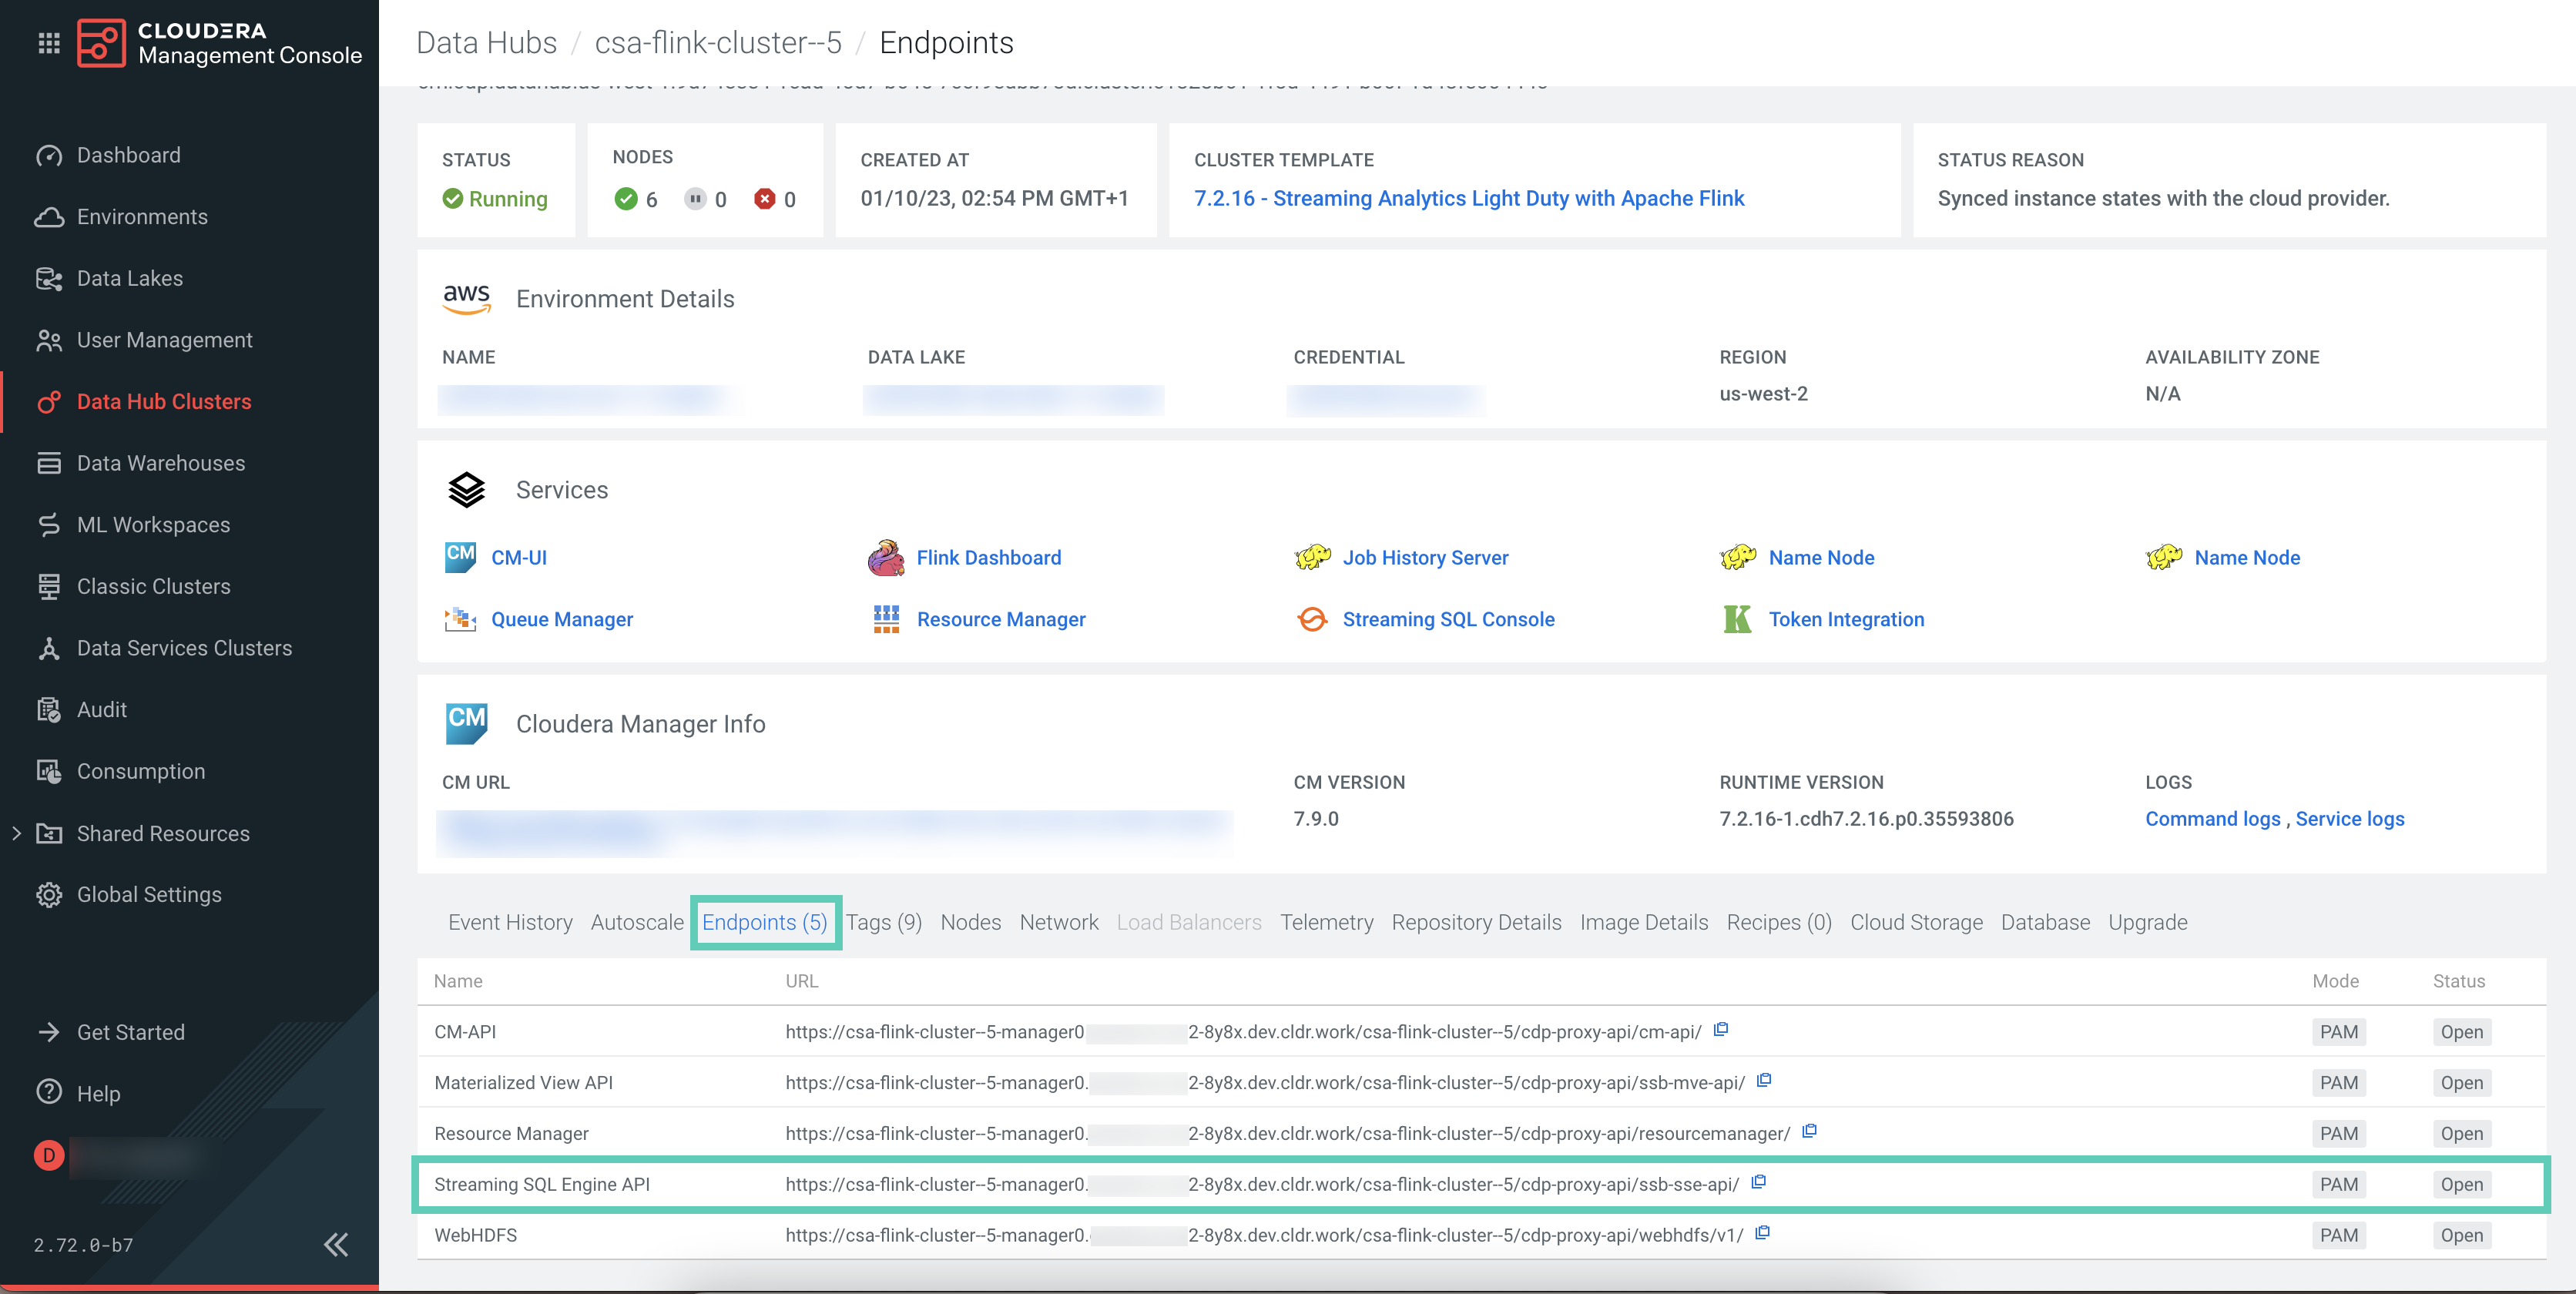This screenshot has width=2576, height=1294.
Task: Click the user avatar D icon
Action: [49, 1155]
